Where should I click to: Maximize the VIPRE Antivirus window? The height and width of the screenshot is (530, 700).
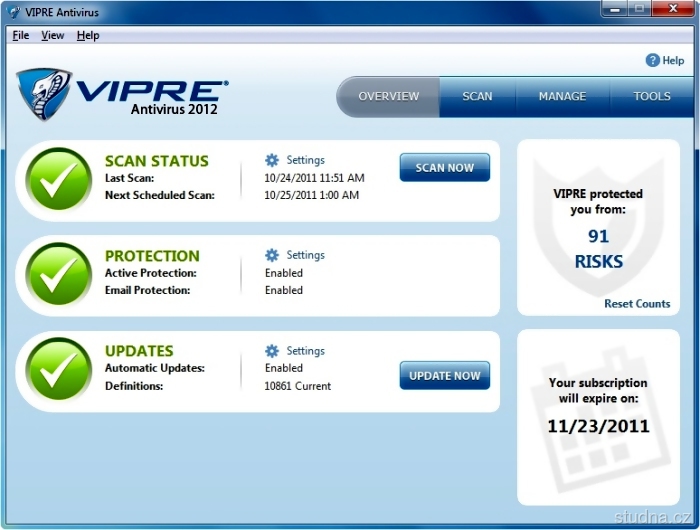640,9
